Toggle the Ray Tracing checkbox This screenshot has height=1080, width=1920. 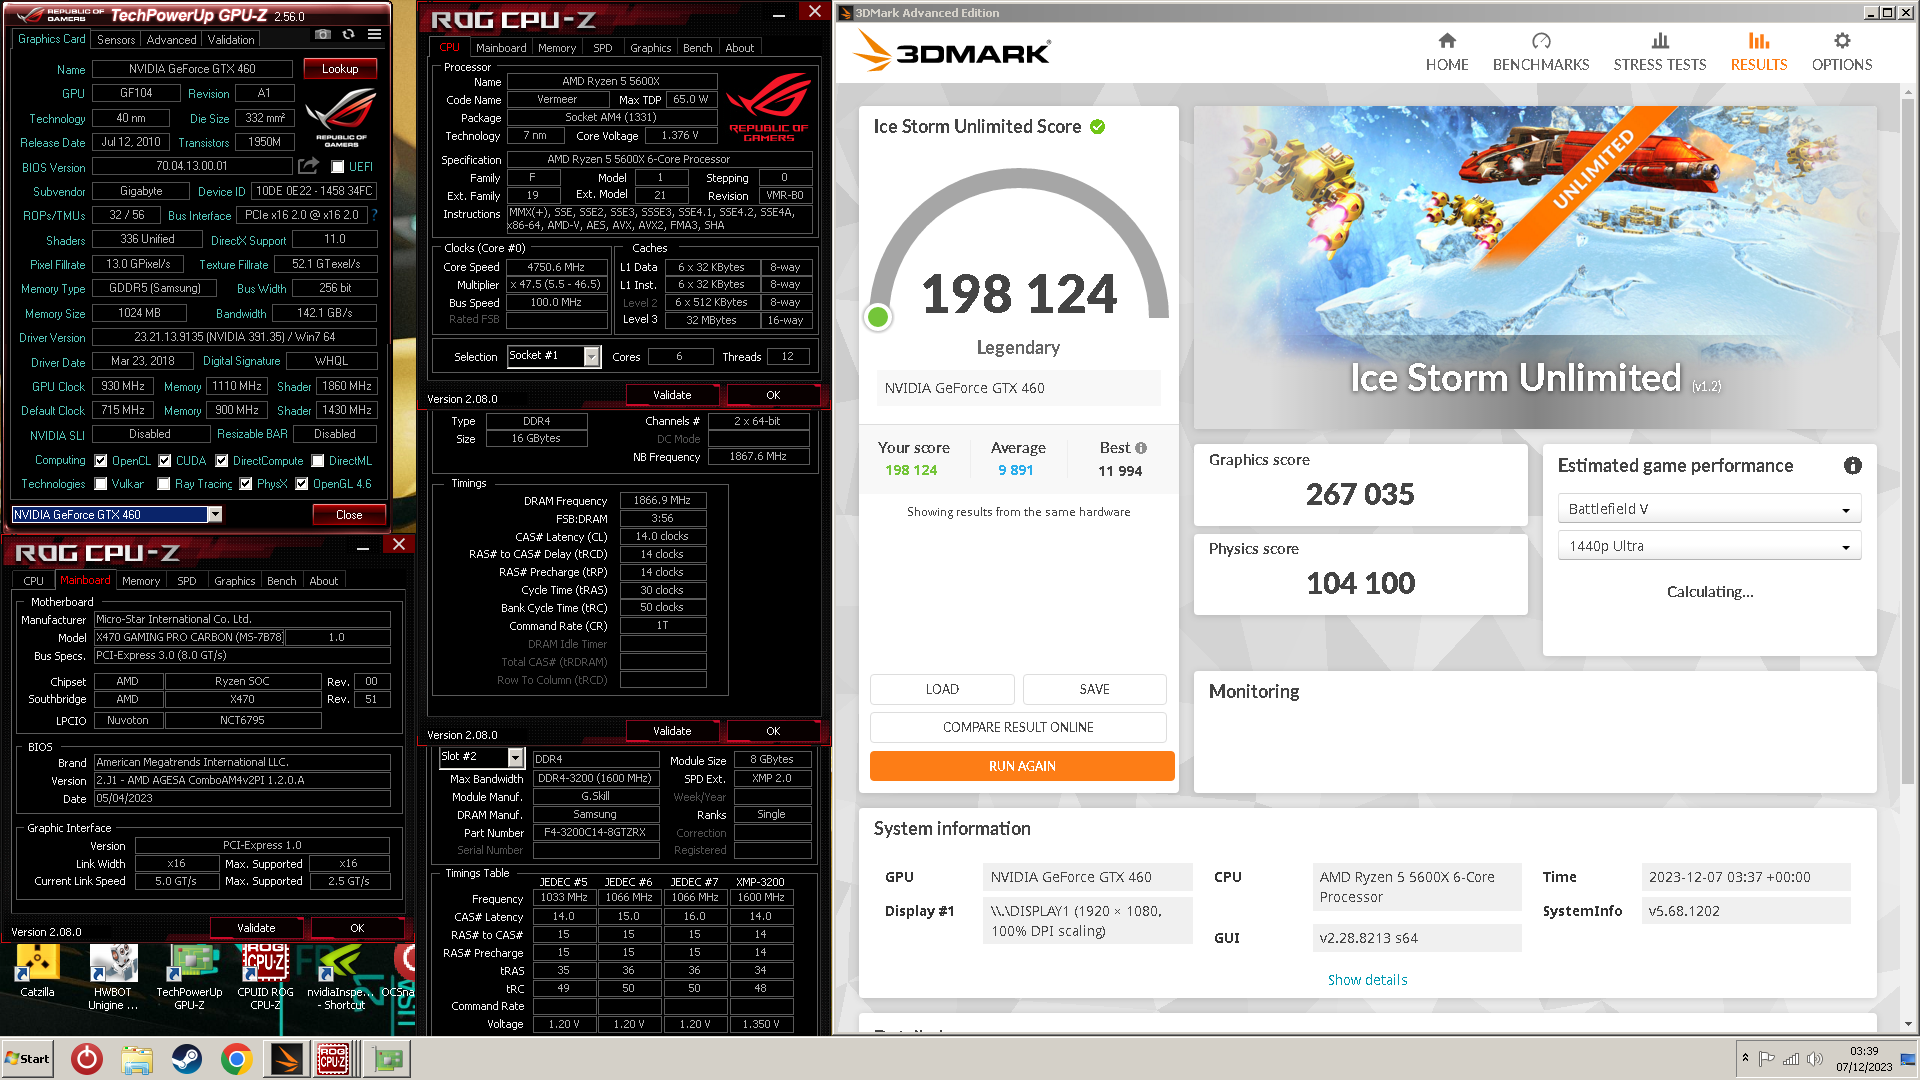pyautogui.click(x=164, y=484)
